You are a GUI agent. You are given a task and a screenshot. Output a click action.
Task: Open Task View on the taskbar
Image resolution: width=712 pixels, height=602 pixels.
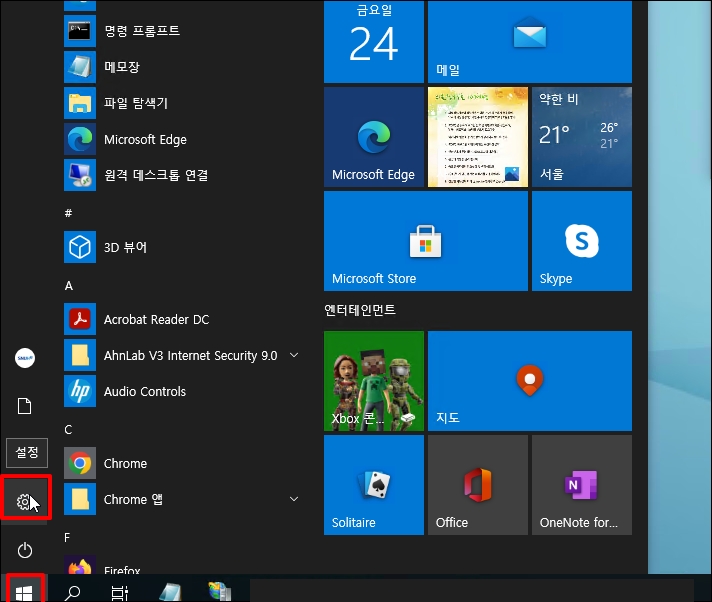[x=119, y=592]
